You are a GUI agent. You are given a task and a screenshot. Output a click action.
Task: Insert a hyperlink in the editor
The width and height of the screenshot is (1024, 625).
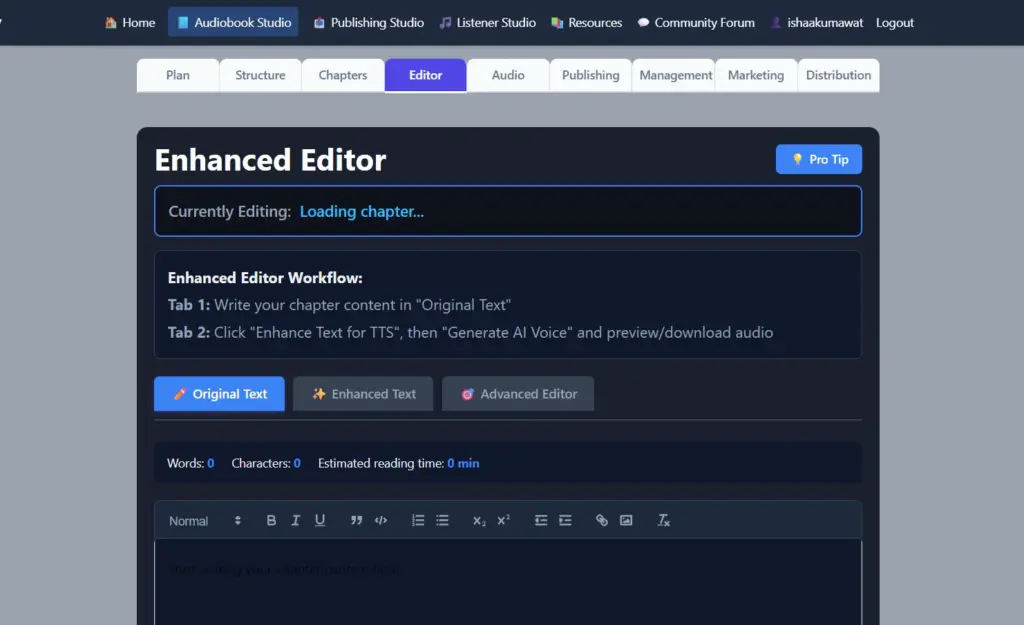(x=602, y=520)
